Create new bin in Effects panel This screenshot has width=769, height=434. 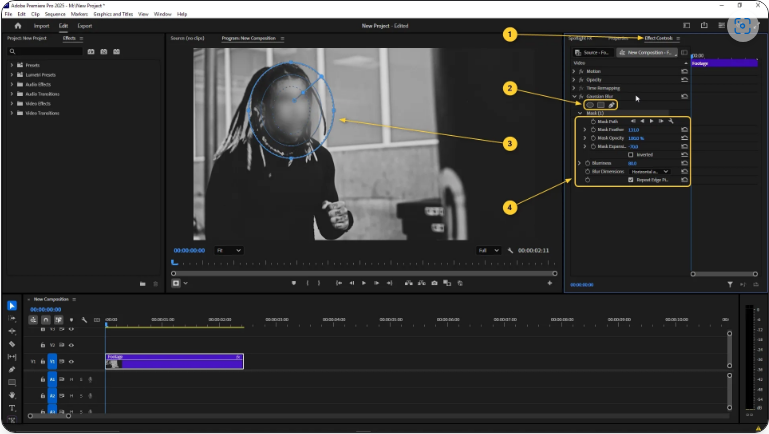[x=143, y=284]
